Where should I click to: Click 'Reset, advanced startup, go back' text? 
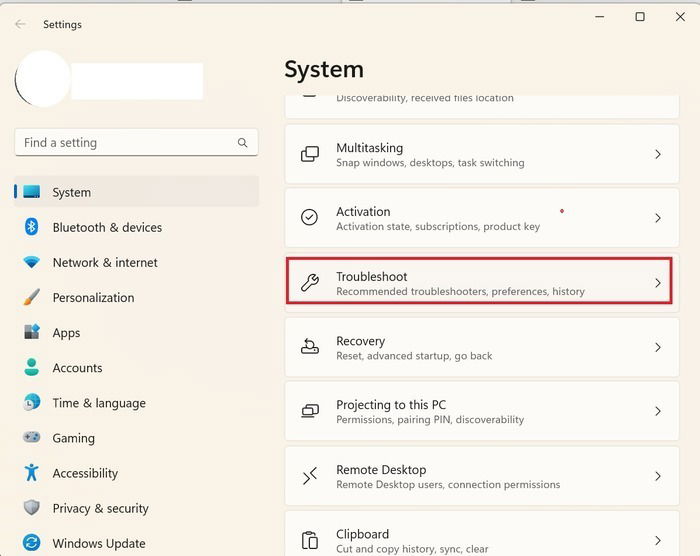coord(414,356)
